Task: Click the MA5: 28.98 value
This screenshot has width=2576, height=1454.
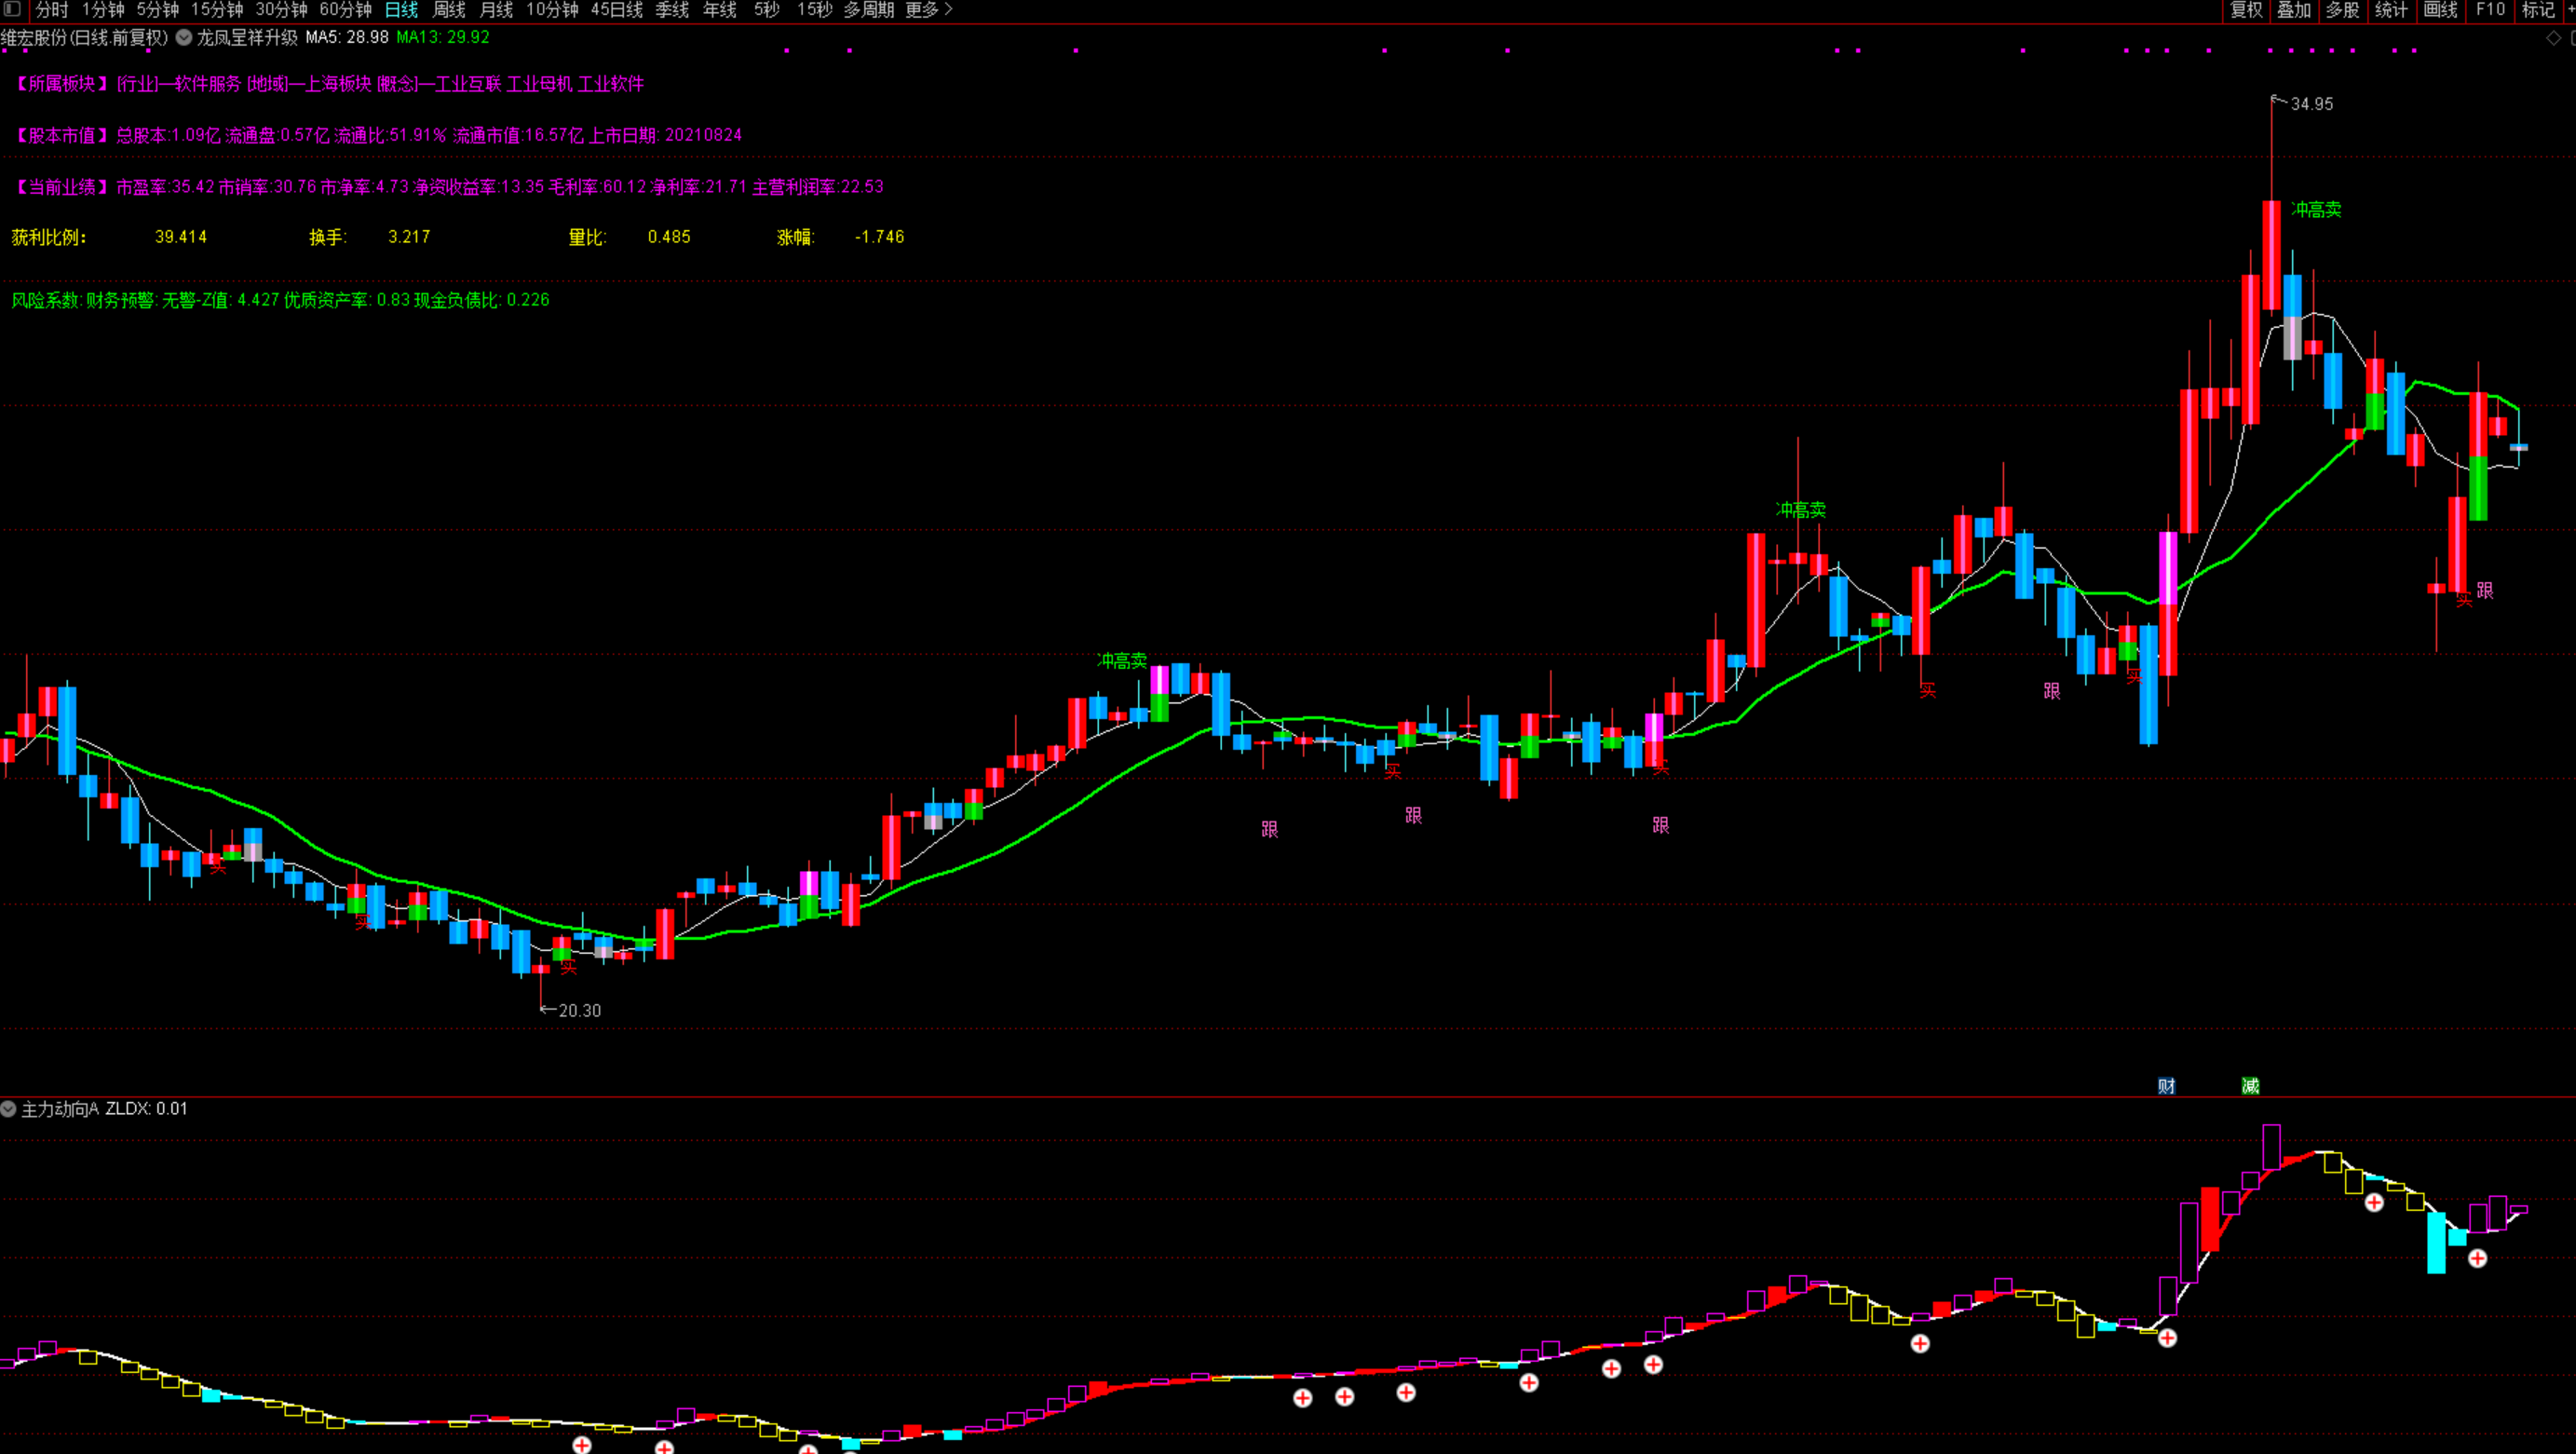Action: (x=347, y=37)
